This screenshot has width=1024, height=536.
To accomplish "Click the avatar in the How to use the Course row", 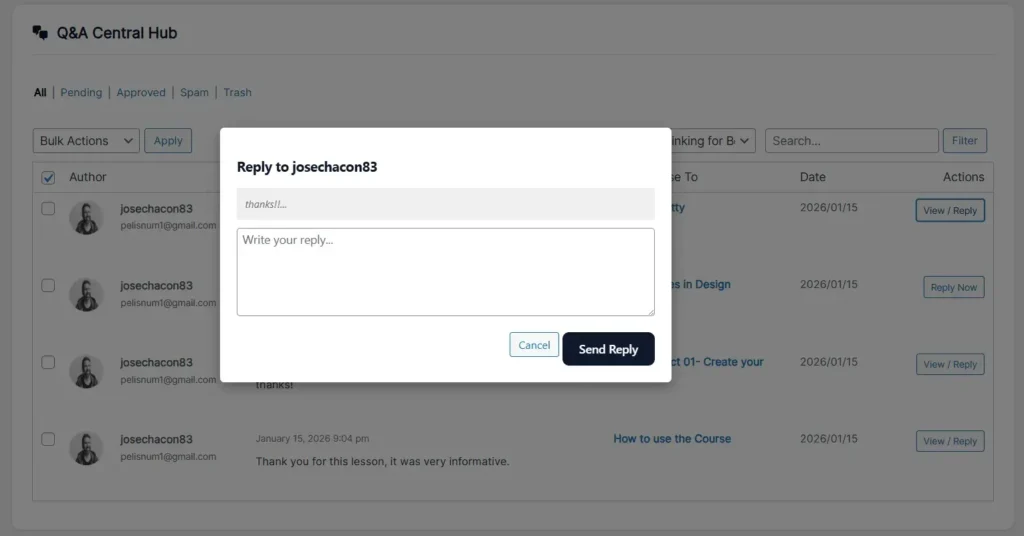I will 86,449.
